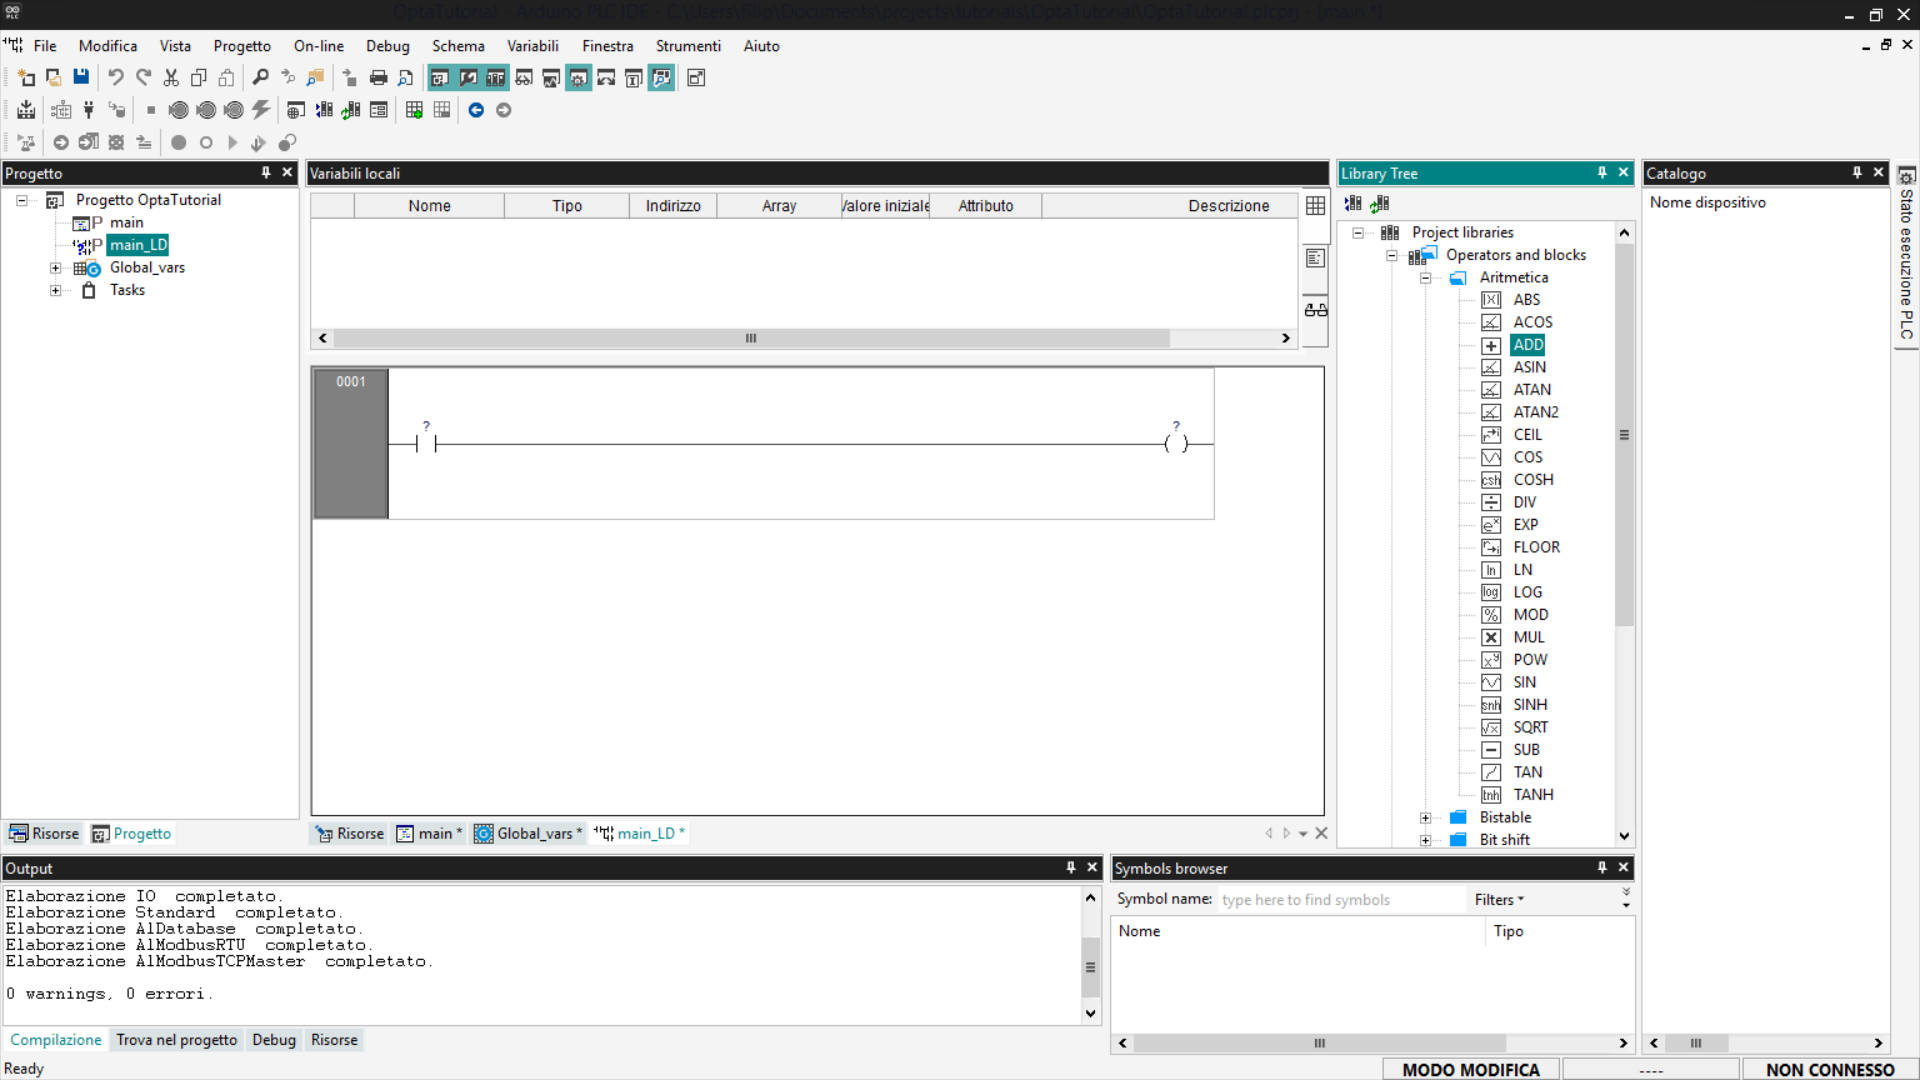1920x1080 pixels.
Task: Expand the Bistable library folder
Action: [1426, 818]
